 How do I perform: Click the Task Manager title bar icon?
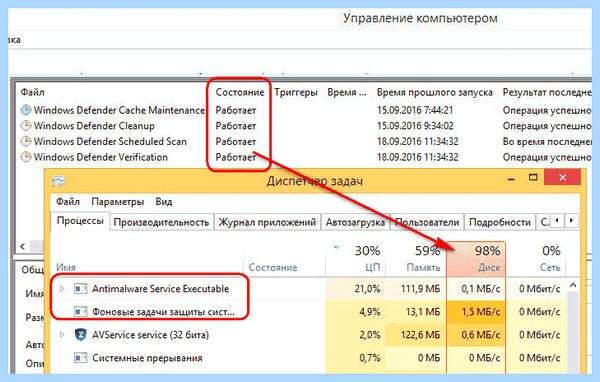[59, 181]
